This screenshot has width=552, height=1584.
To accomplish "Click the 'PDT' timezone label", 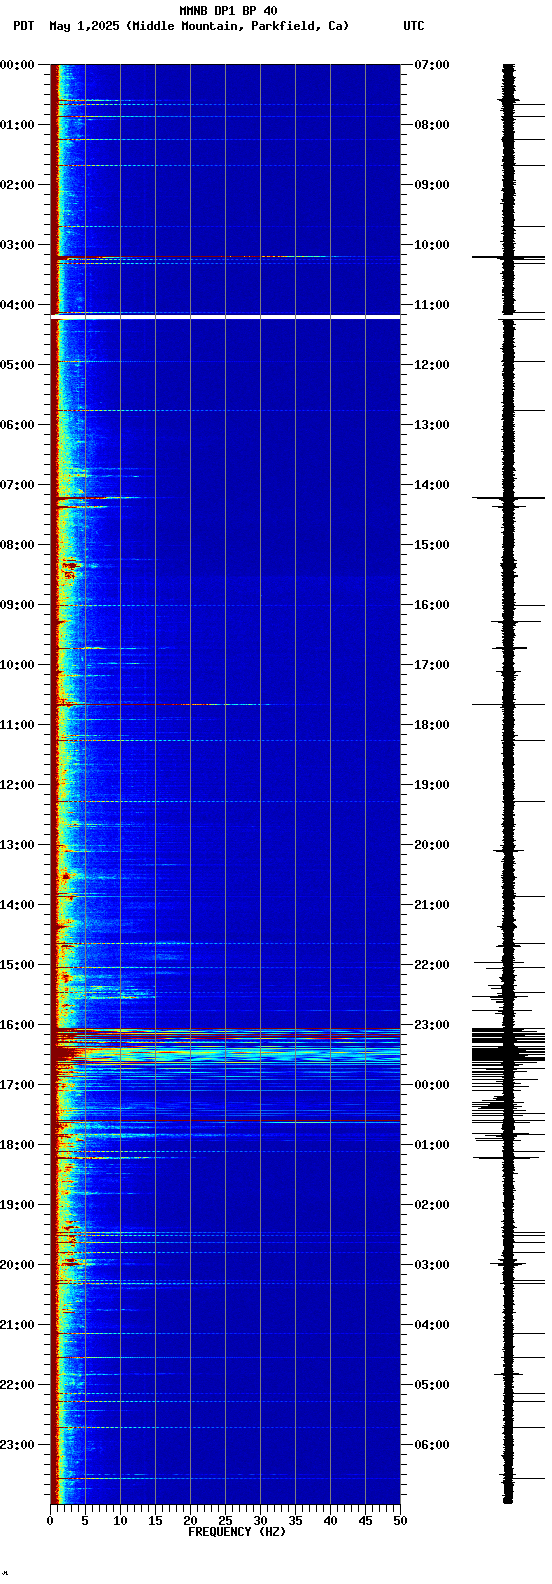I will click(x=23, y=26).
